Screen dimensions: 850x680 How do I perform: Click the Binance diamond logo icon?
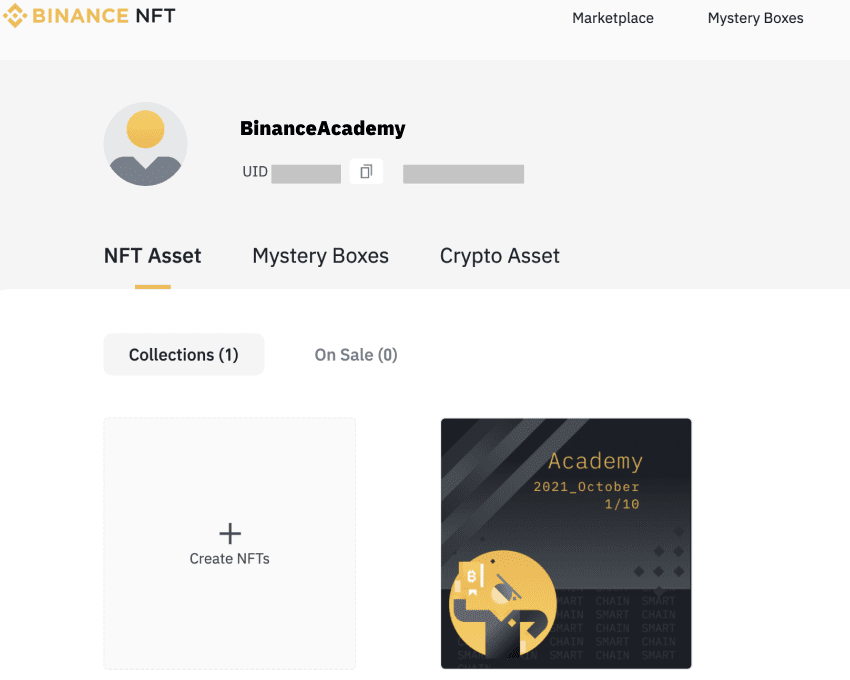tap(15, 15)
